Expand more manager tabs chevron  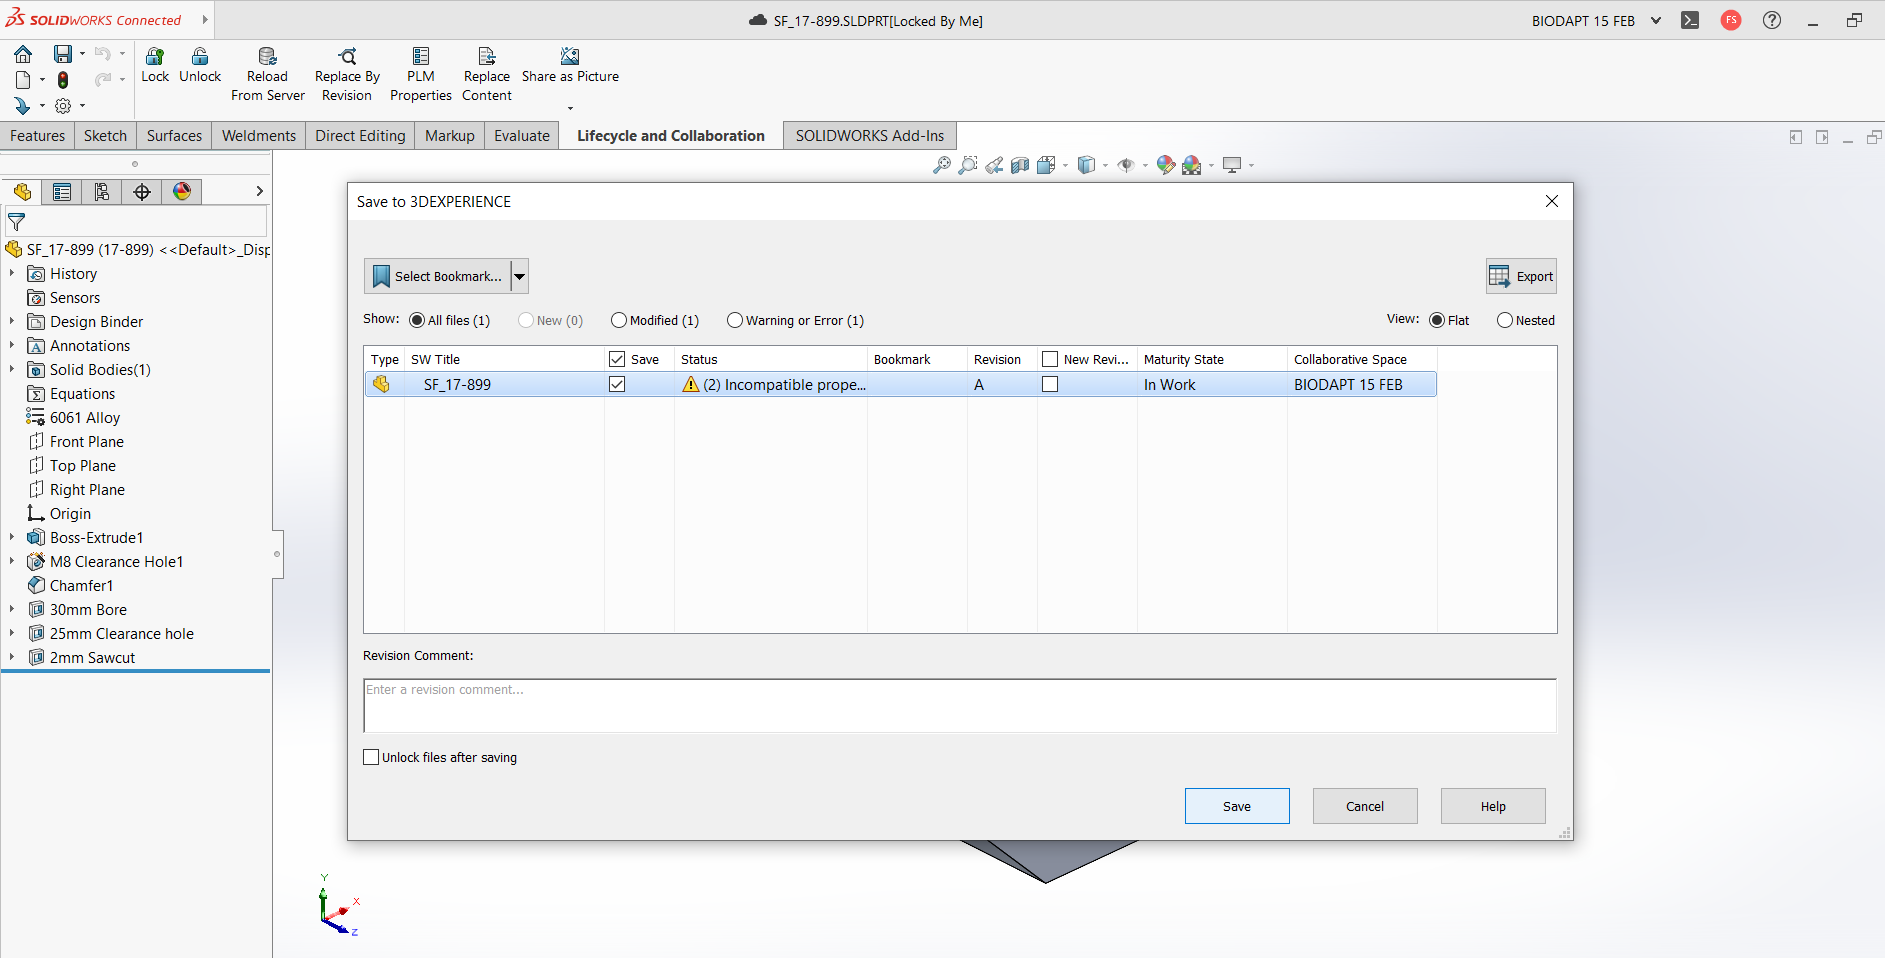[259, 191]
